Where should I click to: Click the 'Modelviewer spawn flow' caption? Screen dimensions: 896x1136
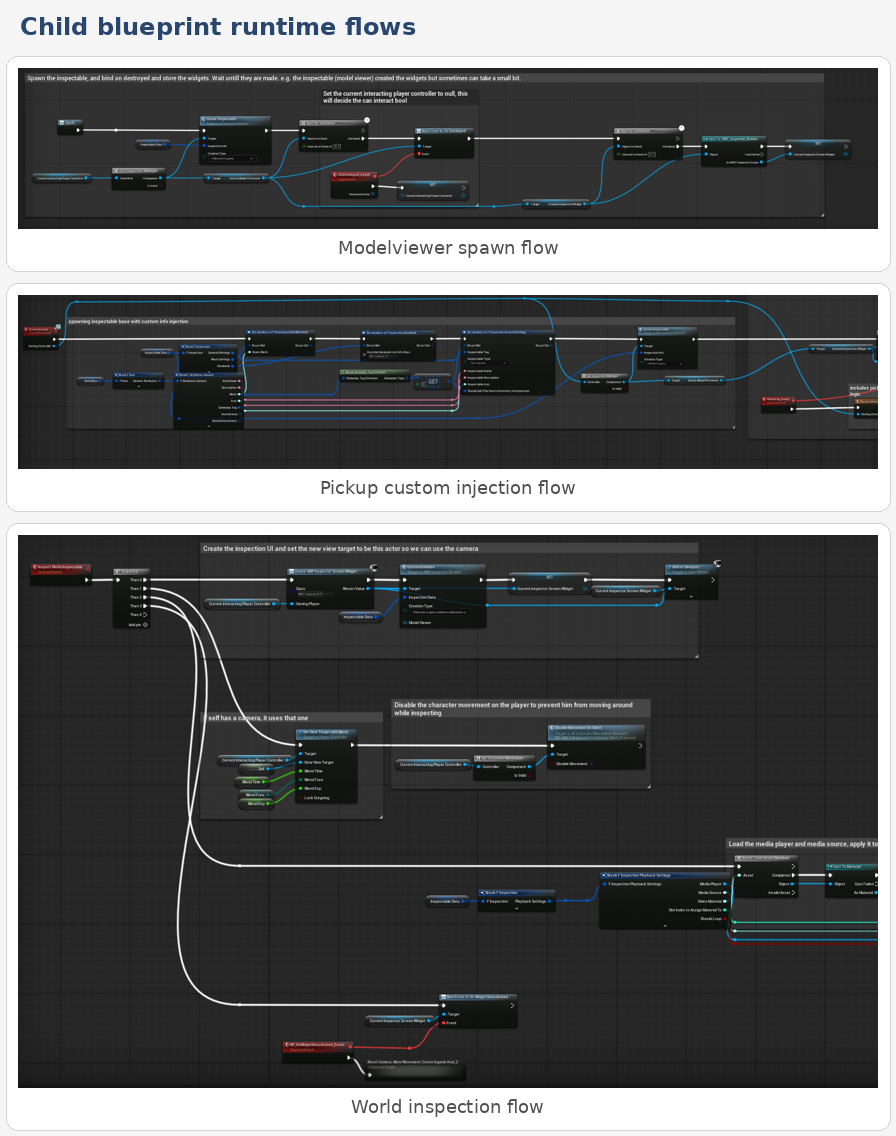pos(447,248)
